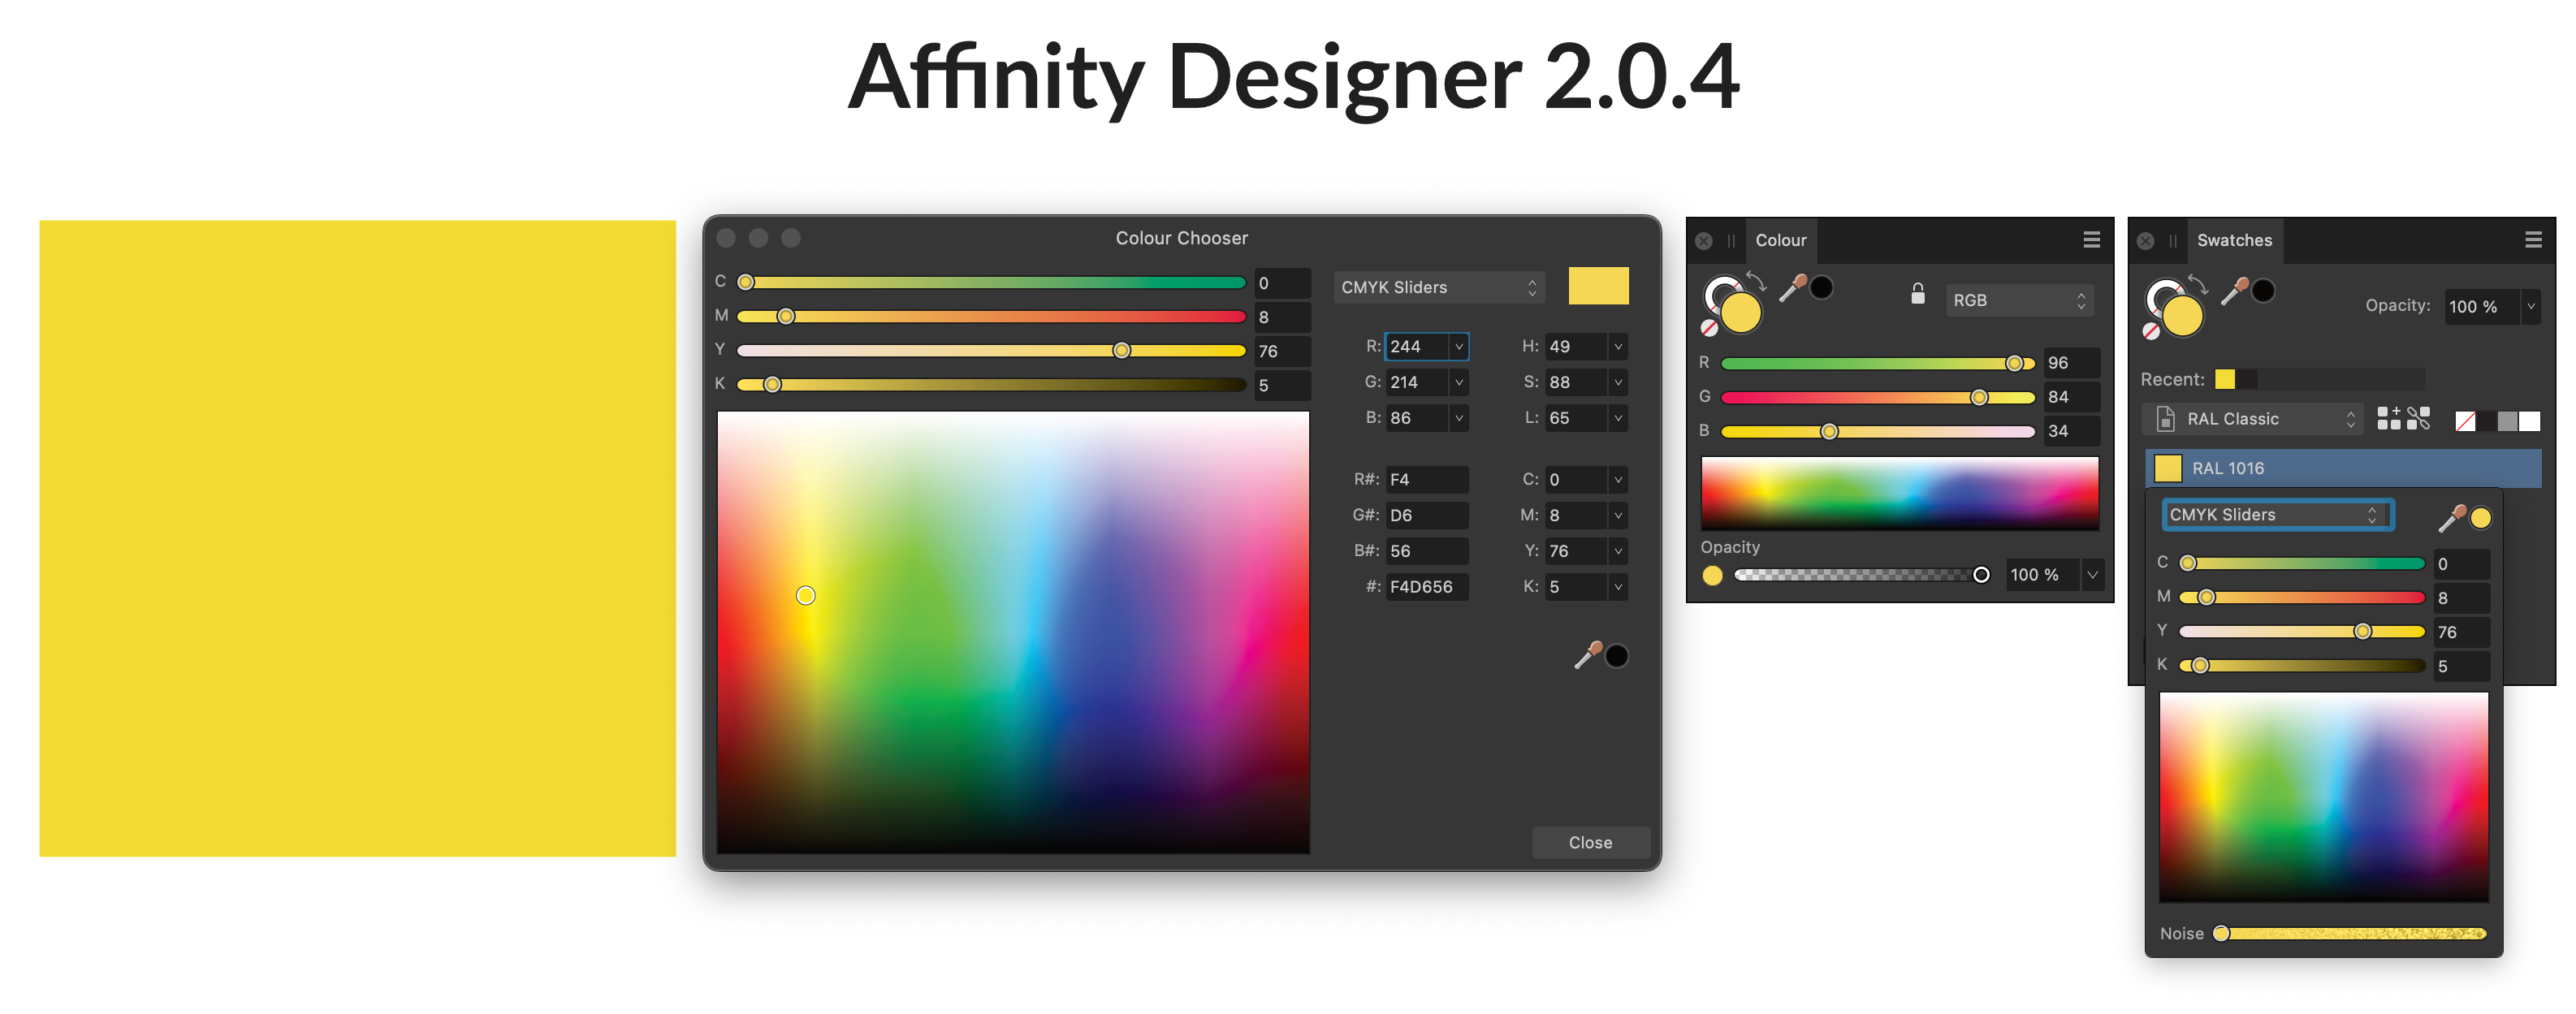Click the colour spectrum strip in Colour panel
Screen dimensions: 2576x1014
point(1900,492)
